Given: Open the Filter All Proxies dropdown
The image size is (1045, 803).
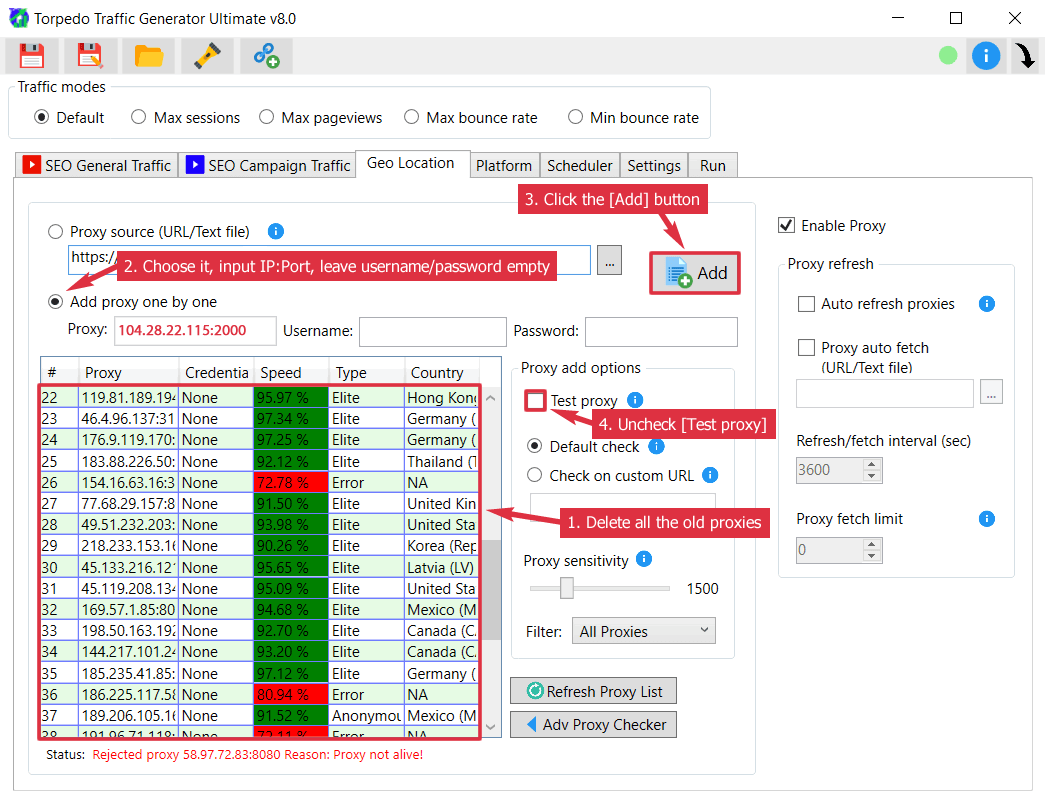Looking at the screenshot, I should coord(643,631).
